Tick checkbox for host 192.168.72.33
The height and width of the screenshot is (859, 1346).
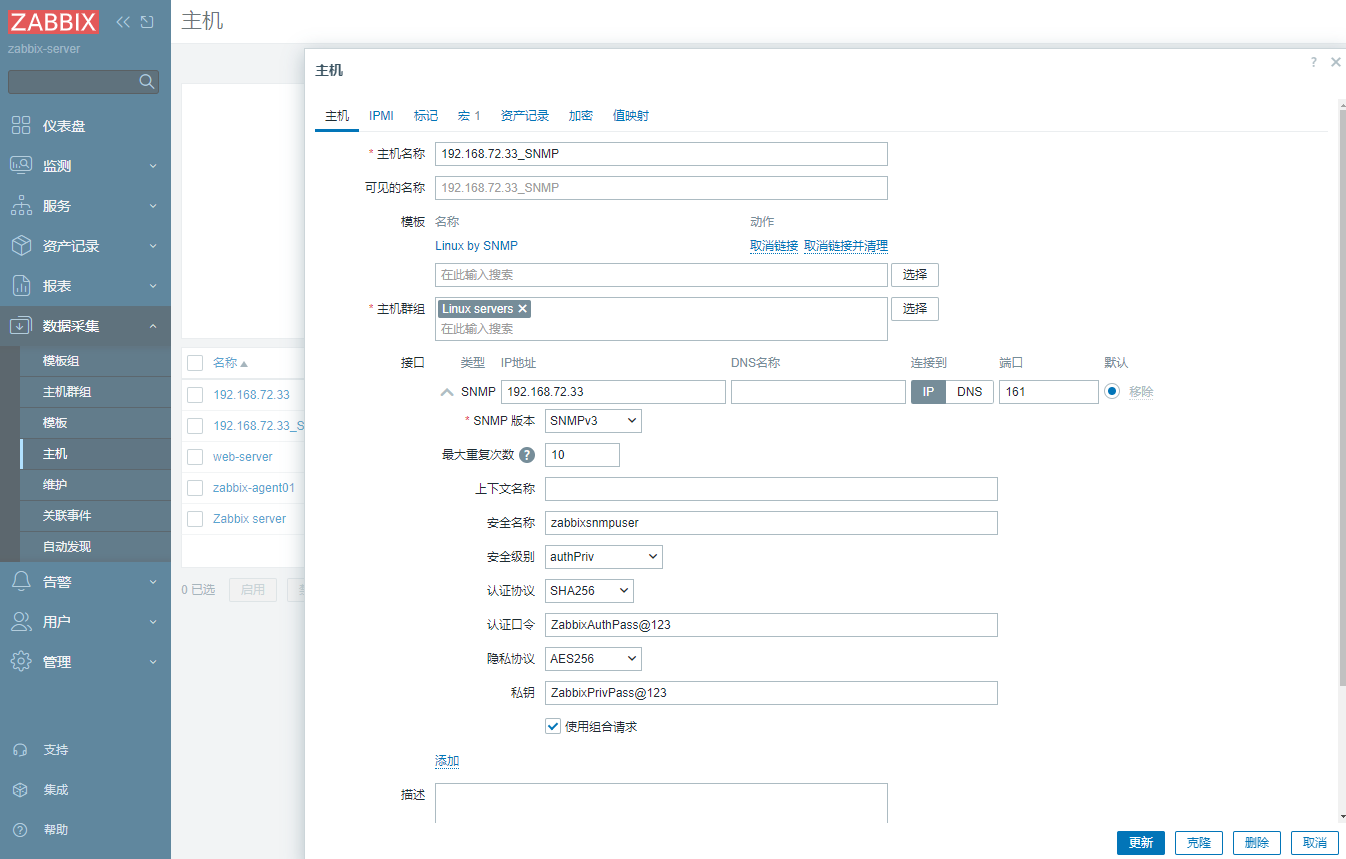pos(195,395)
